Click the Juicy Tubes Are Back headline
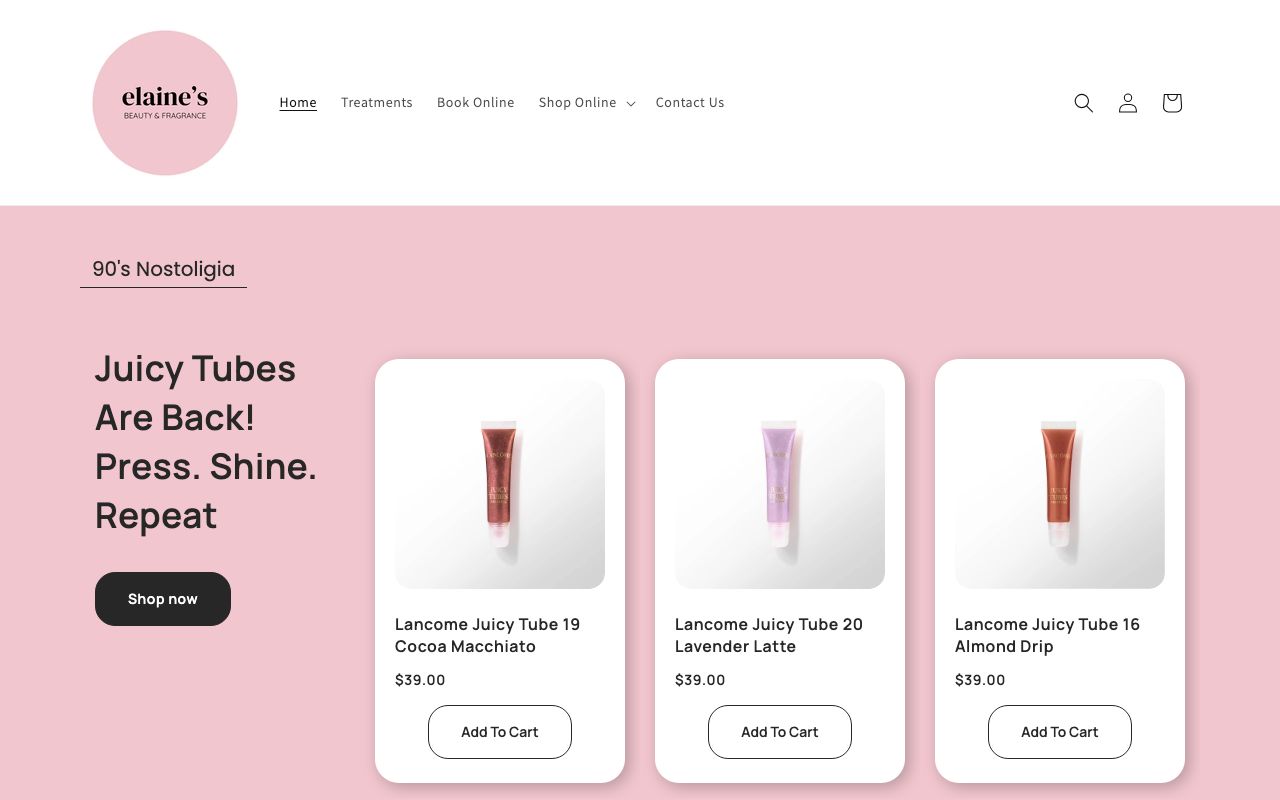1280x800 pixels. [x=206, y=442]
